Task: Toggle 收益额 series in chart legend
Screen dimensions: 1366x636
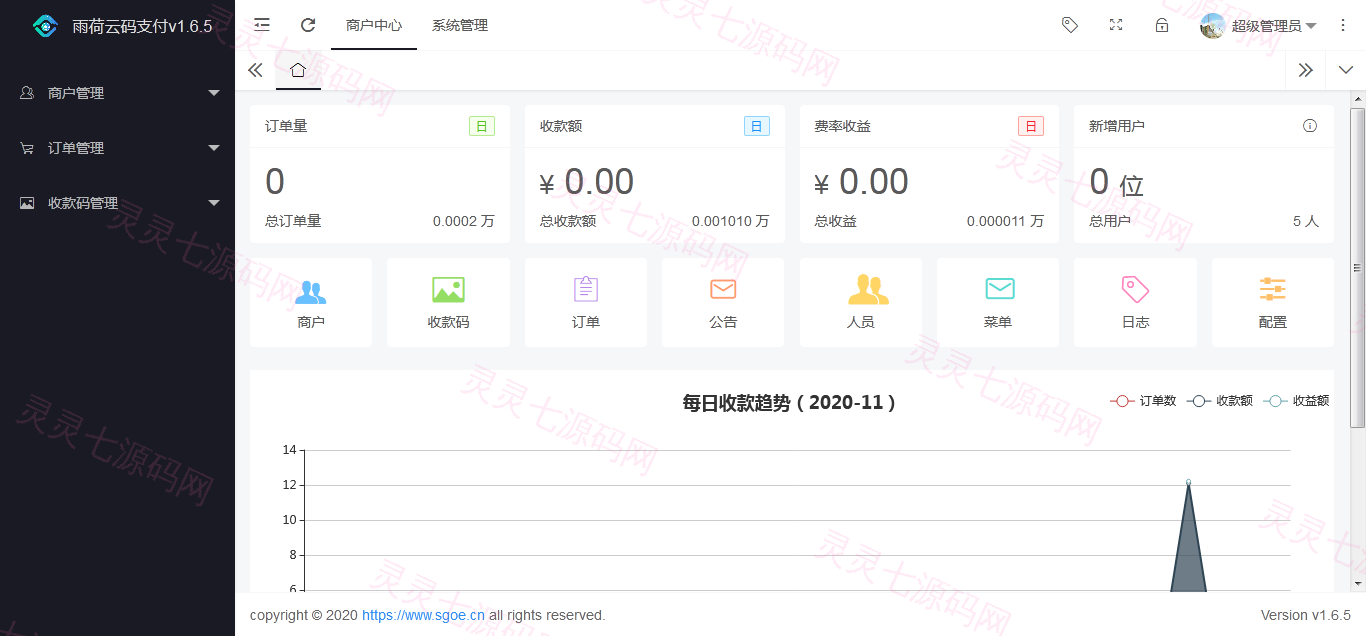Action: (x=1296, y=401)
